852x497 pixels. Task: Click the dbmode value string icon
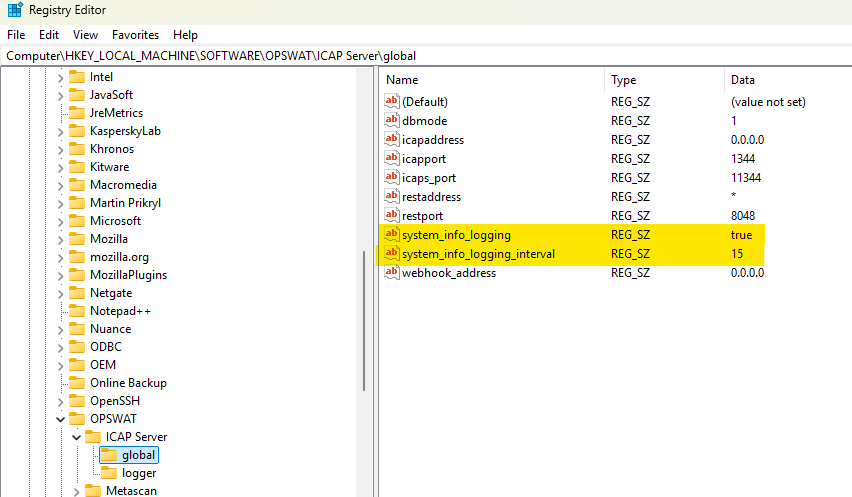[x=391, y=120]
